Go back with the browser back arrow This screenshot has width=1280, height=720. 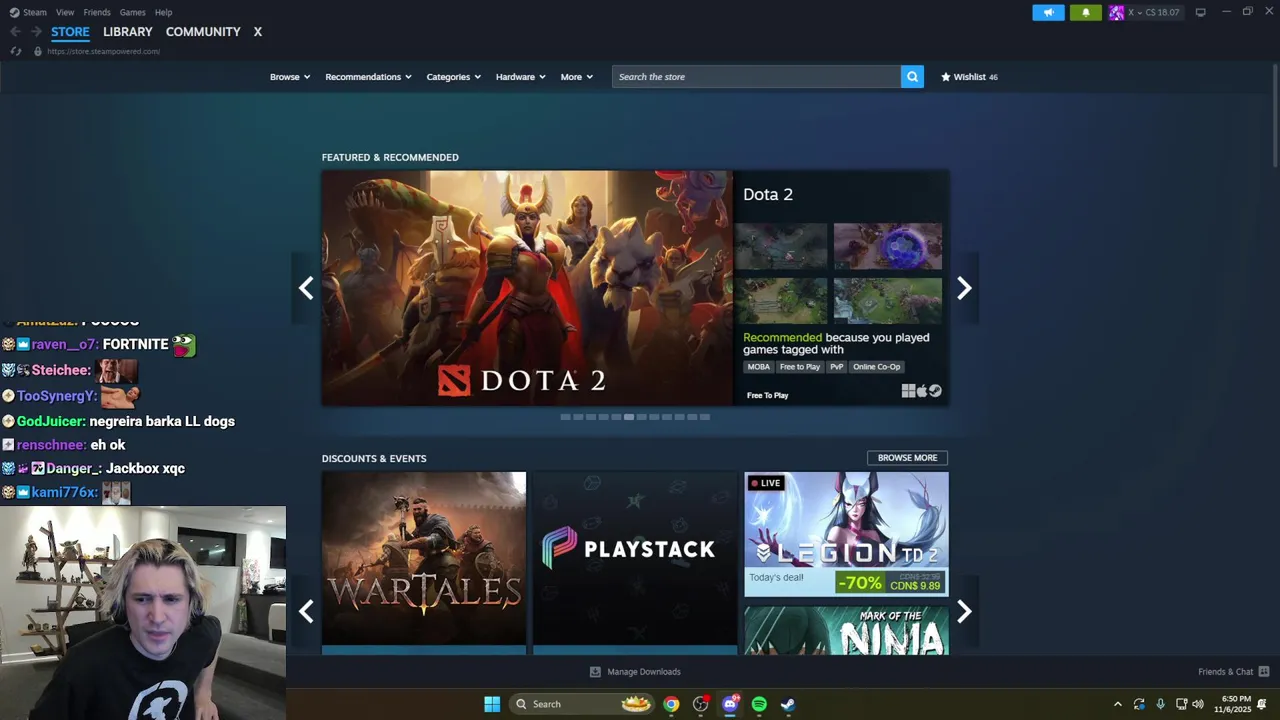click(x=15, y=32)
